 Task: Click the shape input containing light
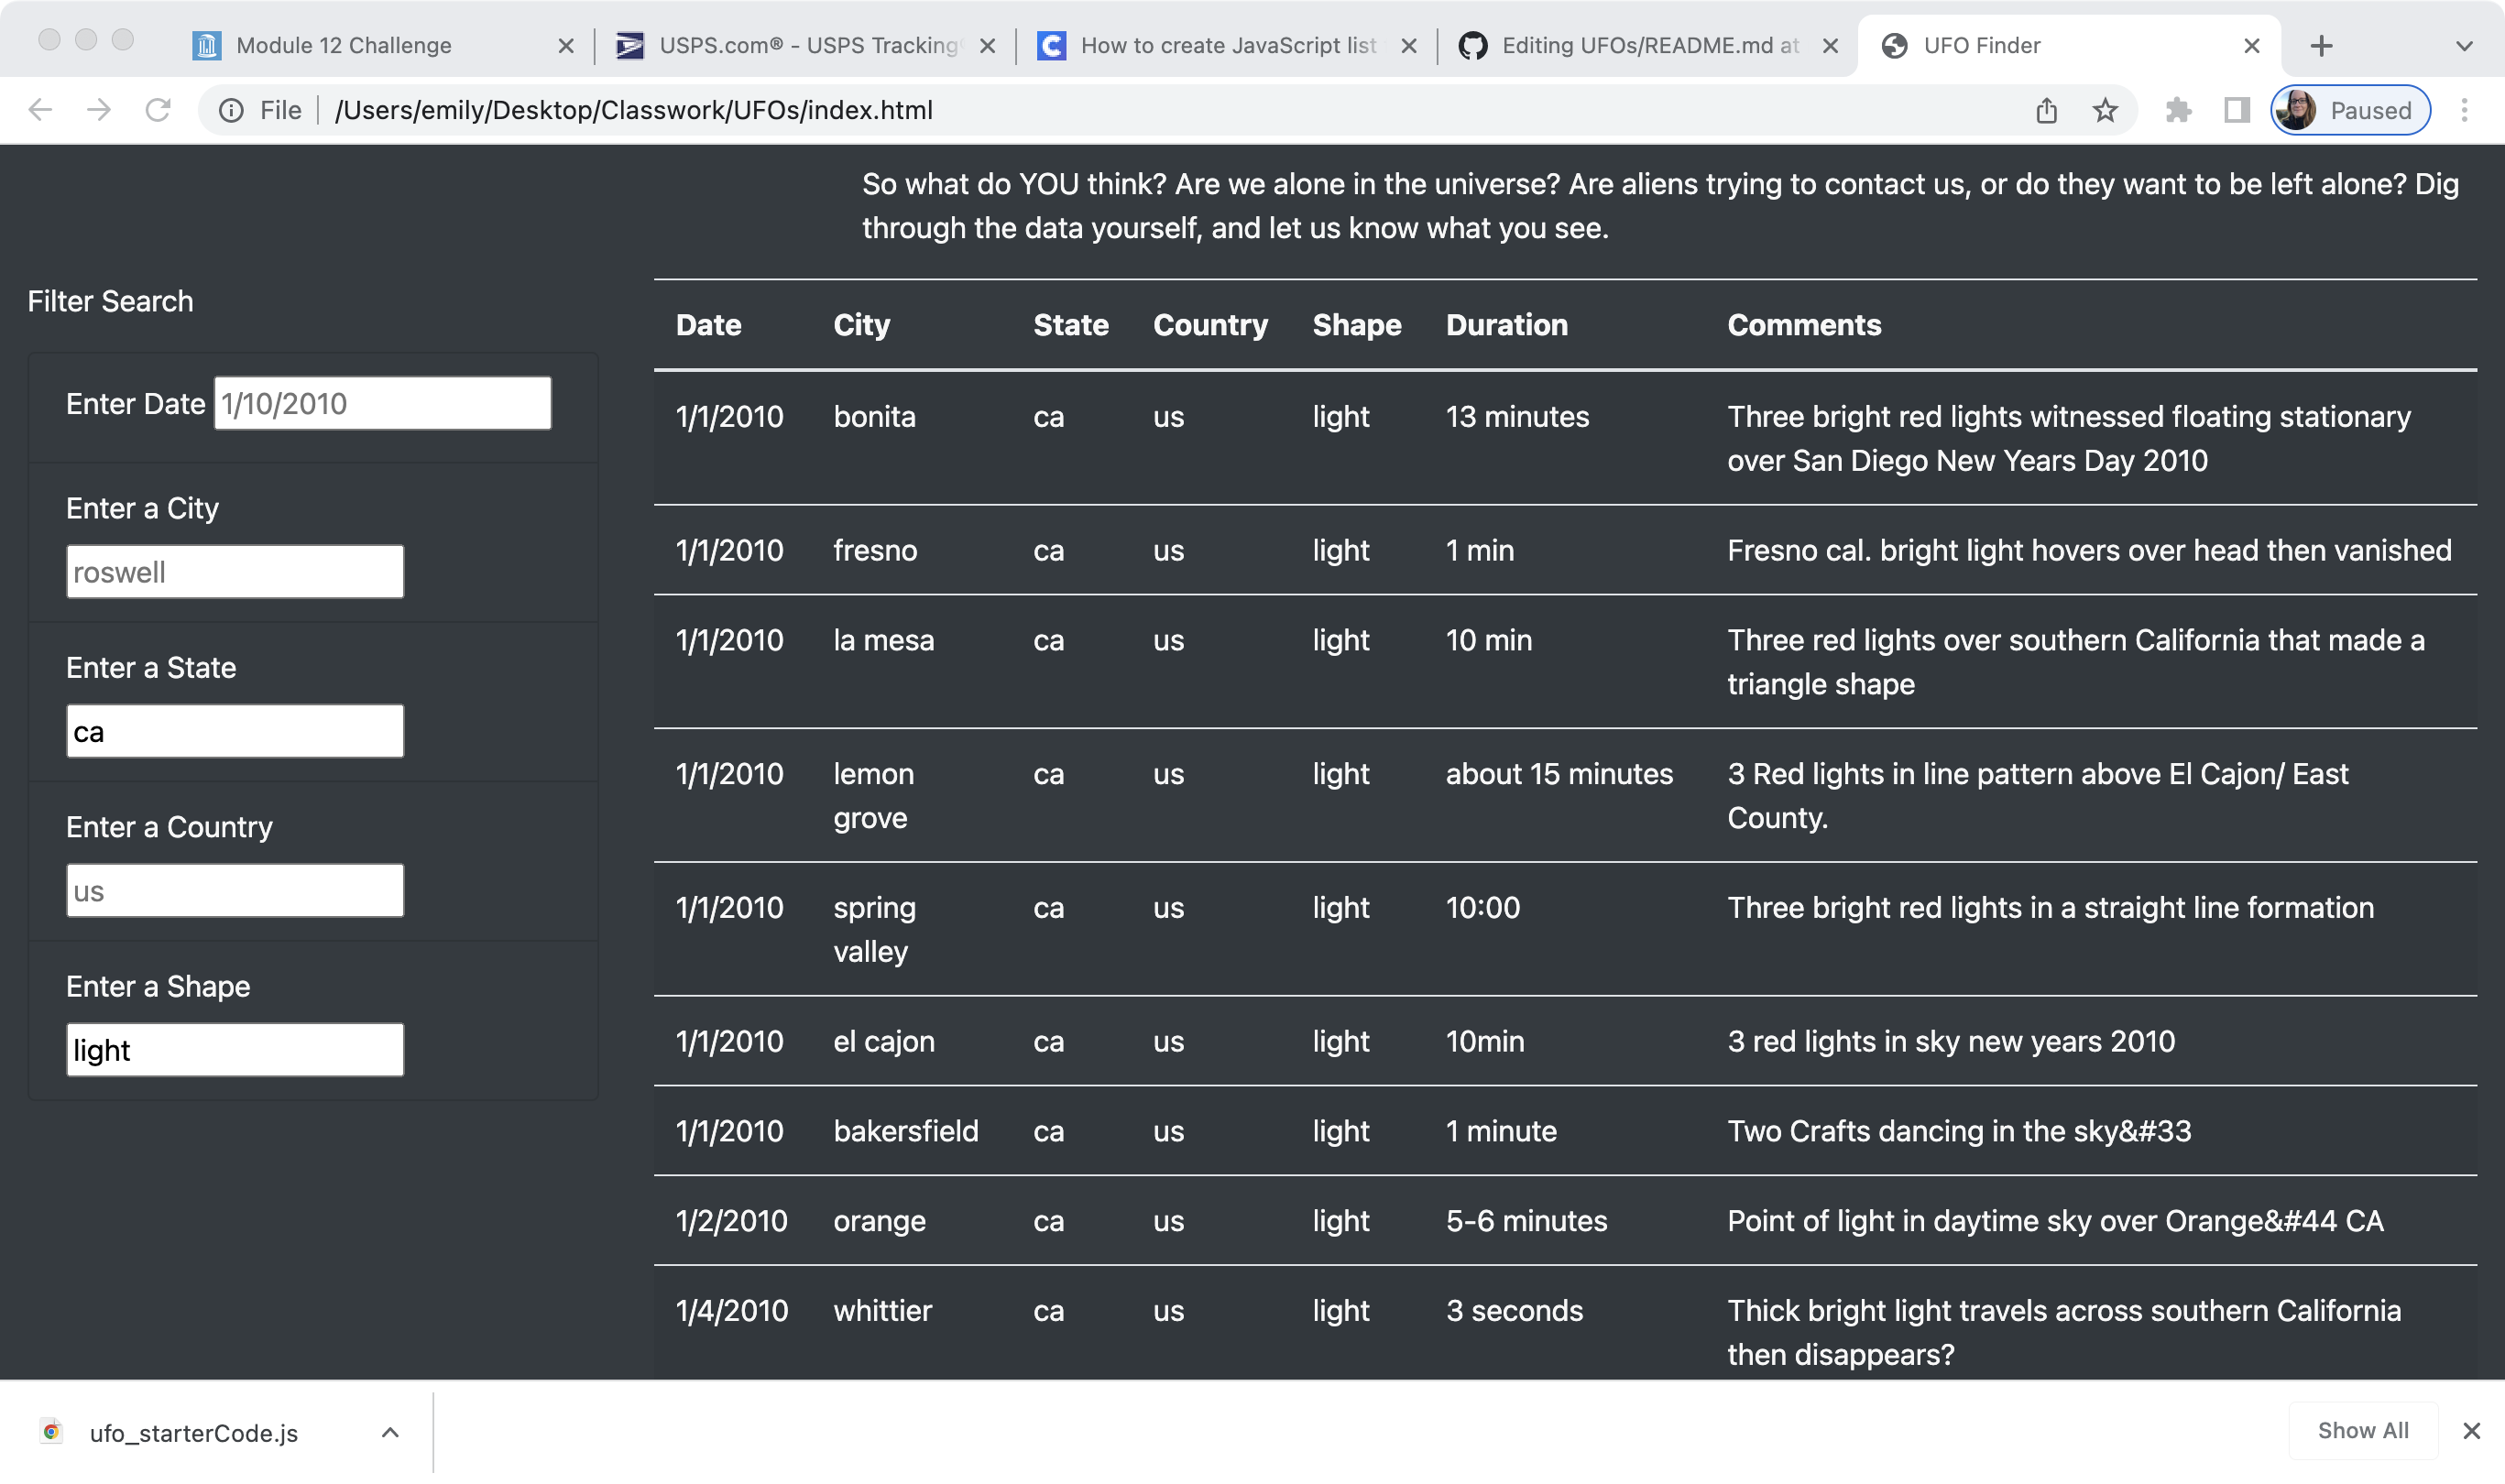tap(234, 1049)
